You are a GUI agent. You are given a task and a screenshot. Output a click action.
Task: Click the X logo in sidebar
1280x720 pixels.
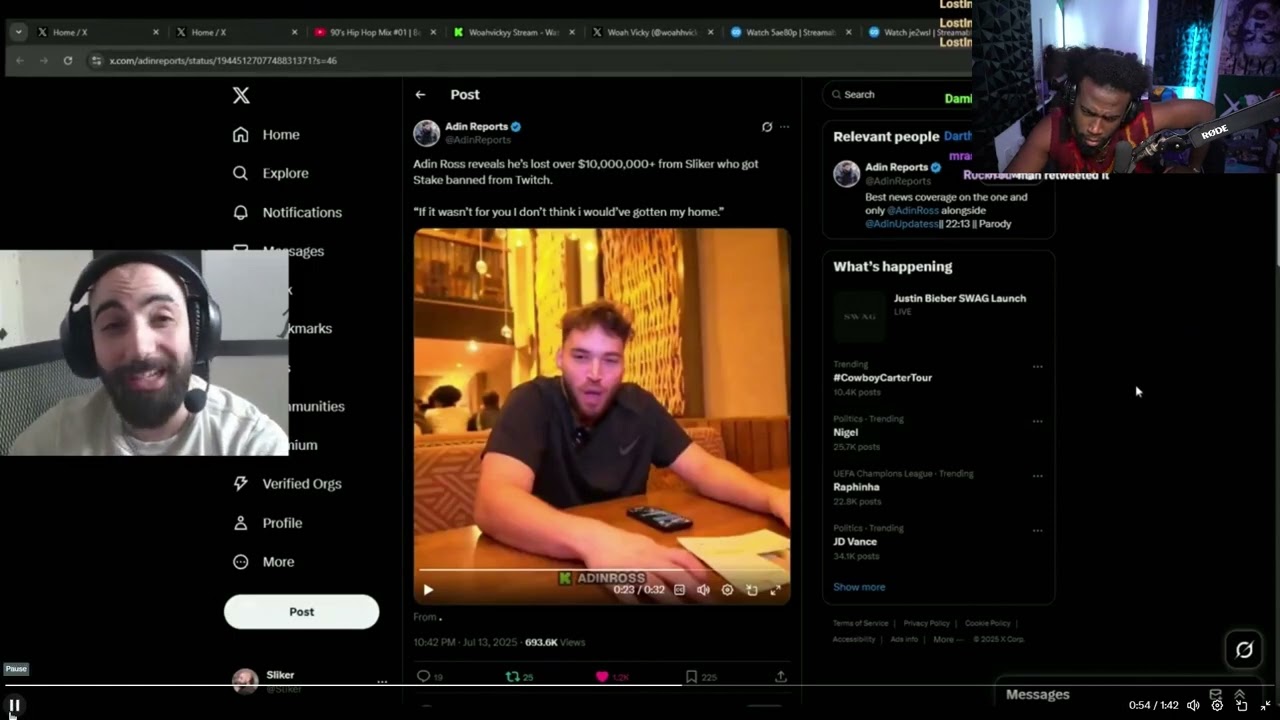point(241,95)
